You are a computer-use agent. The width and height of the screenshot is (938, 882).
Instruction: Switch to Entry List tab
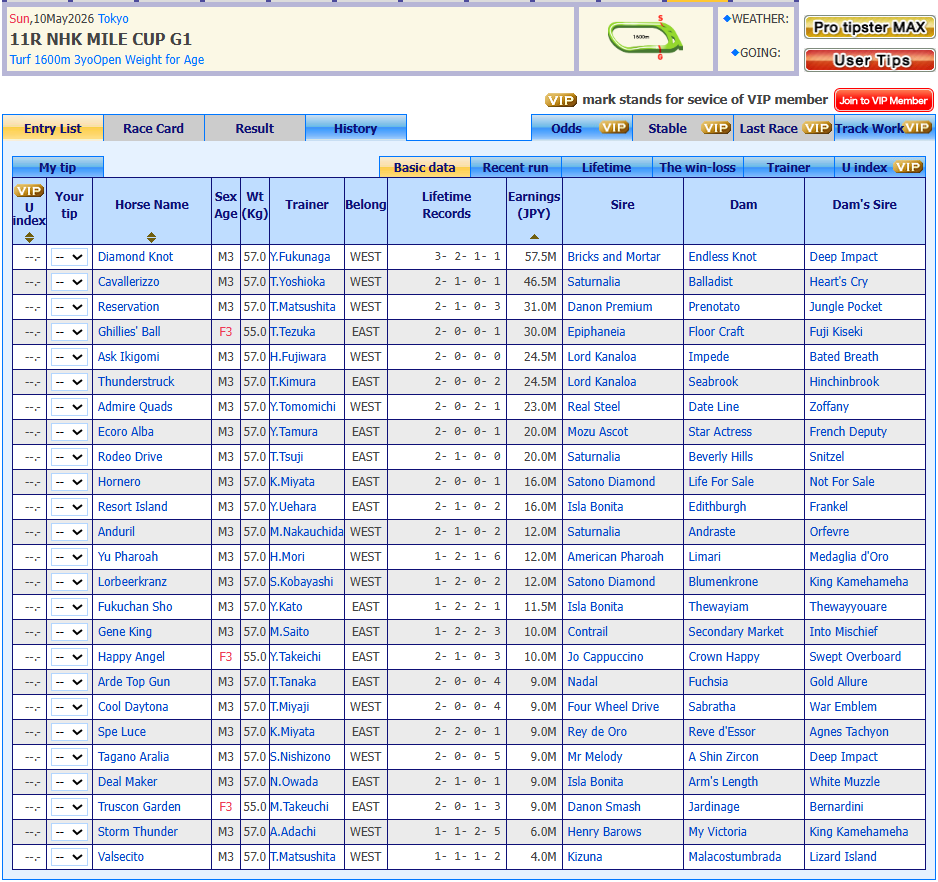(53, 129)
